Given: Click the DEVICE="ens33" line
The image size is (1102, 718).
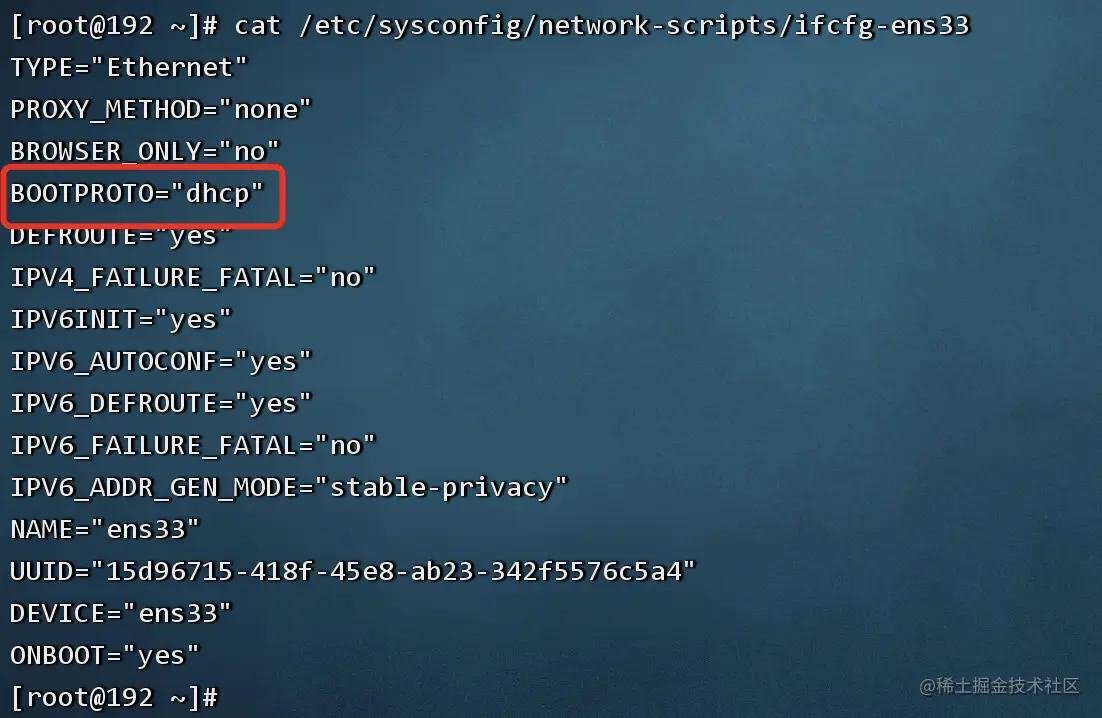Looking at the screenshot, I should point(121,613).
